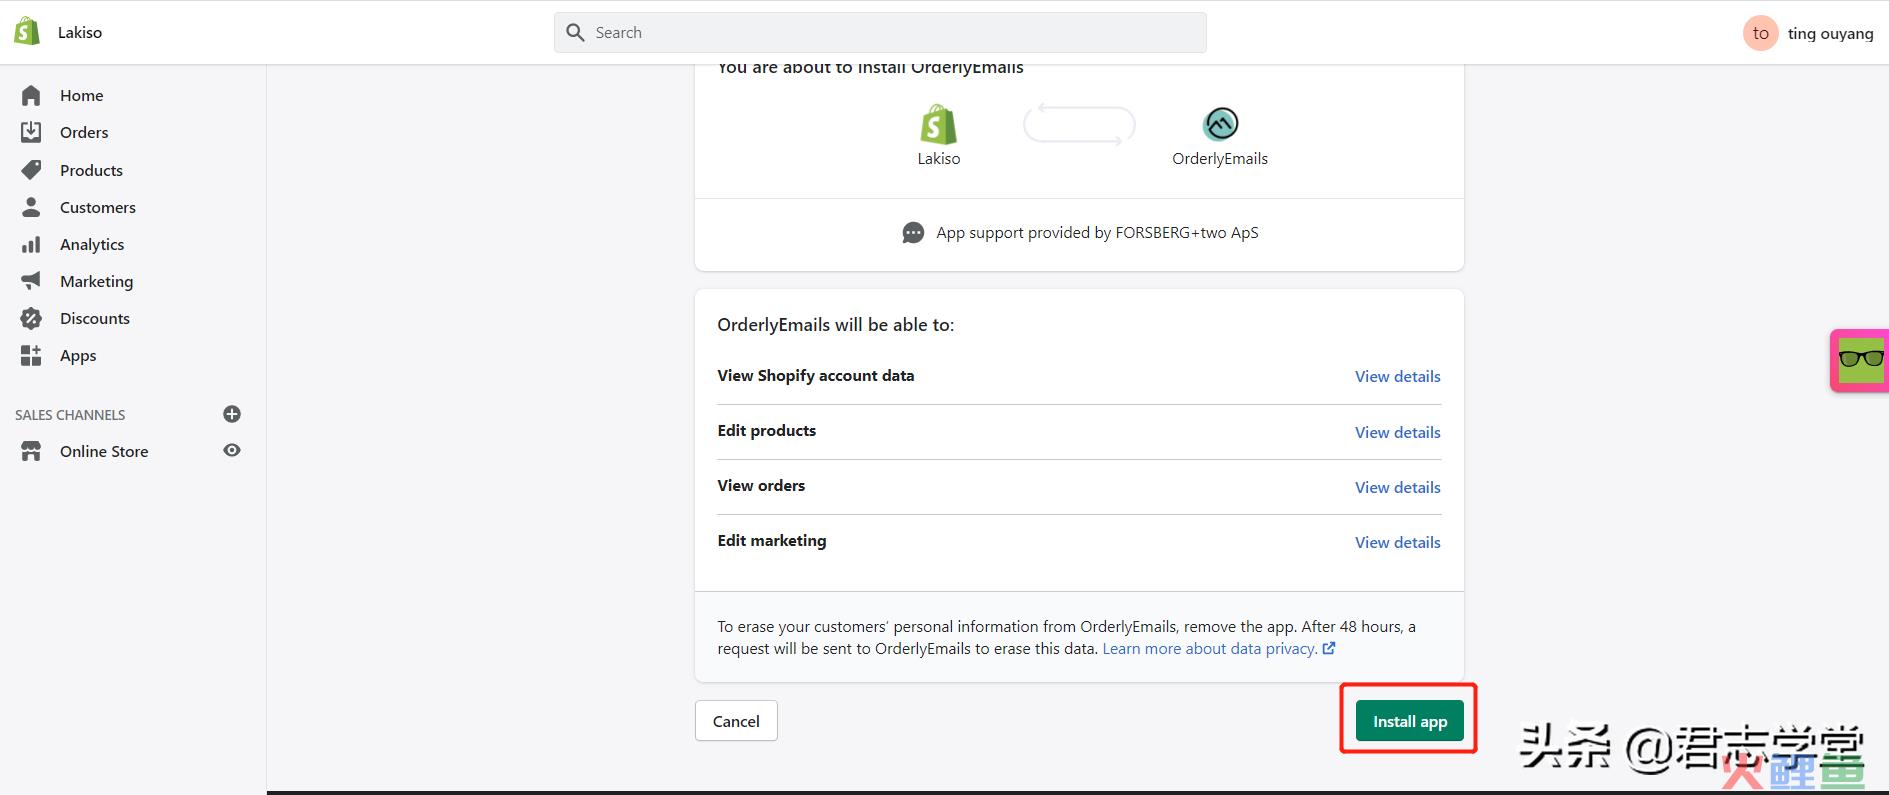Screen dimensions: 1889x795
Task: Open Orders page
Action: [x=84, y=132]
